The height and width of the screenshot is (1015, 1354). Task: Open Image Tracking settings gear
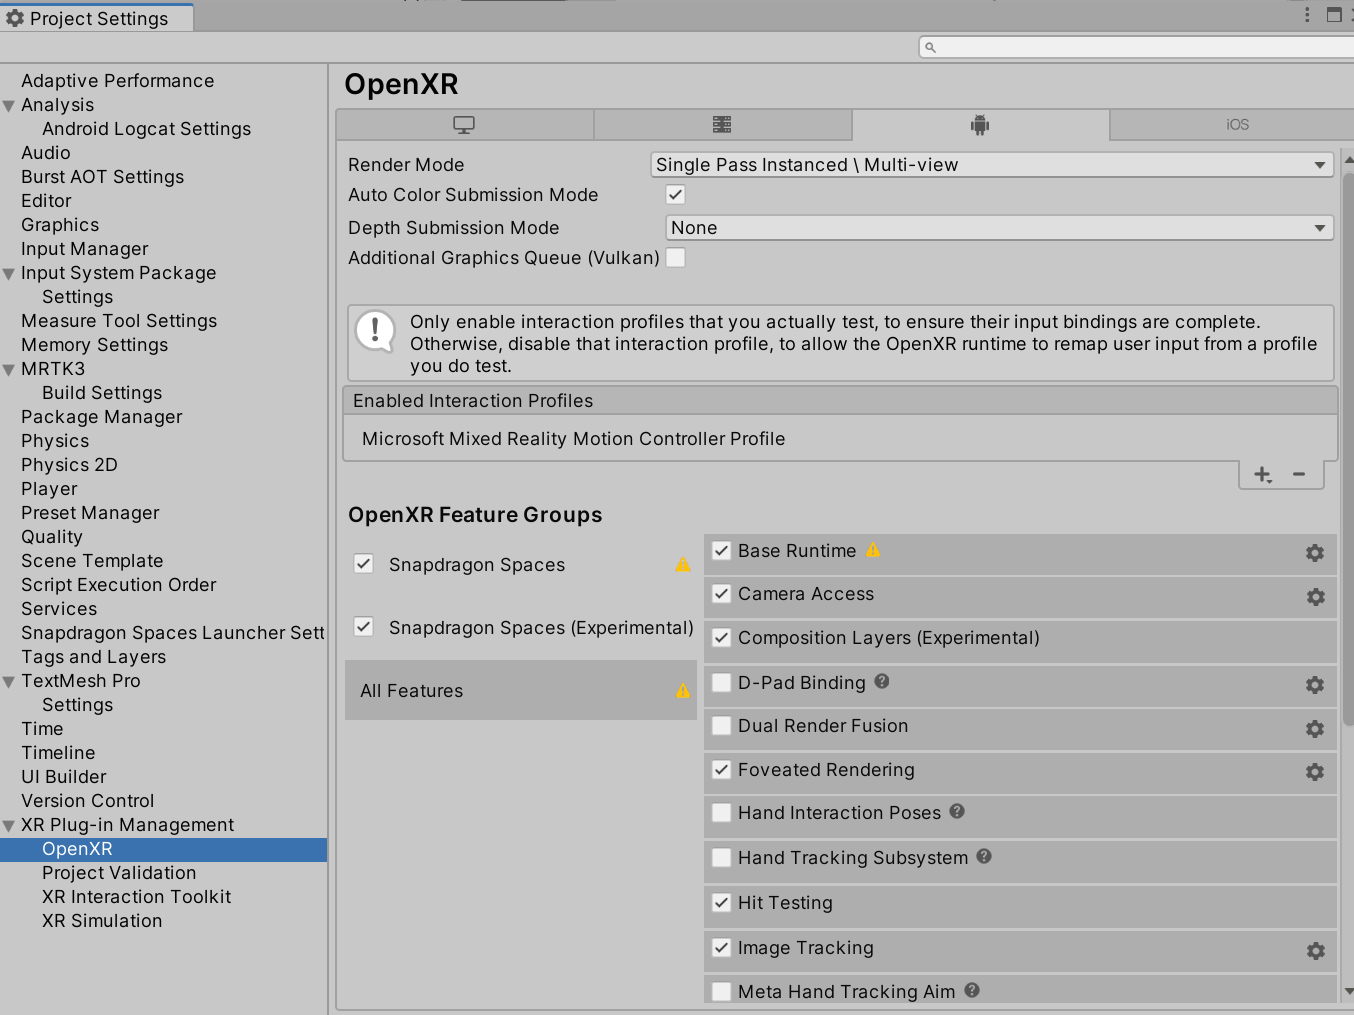point(1315,951)
